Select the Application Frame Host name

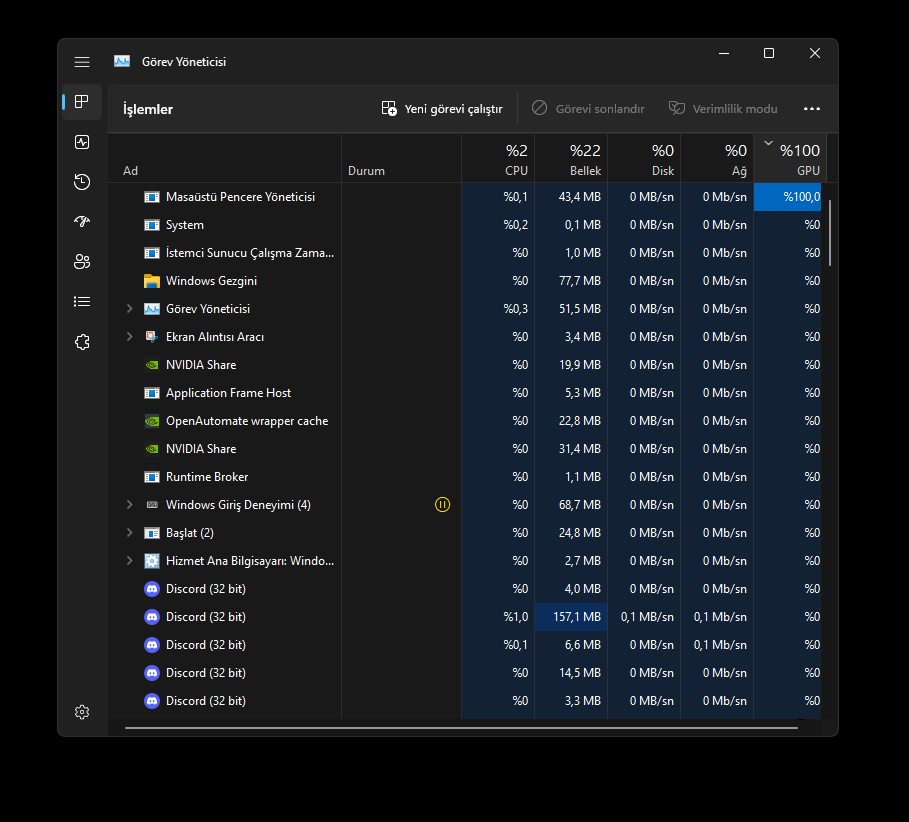coord(228,393)
